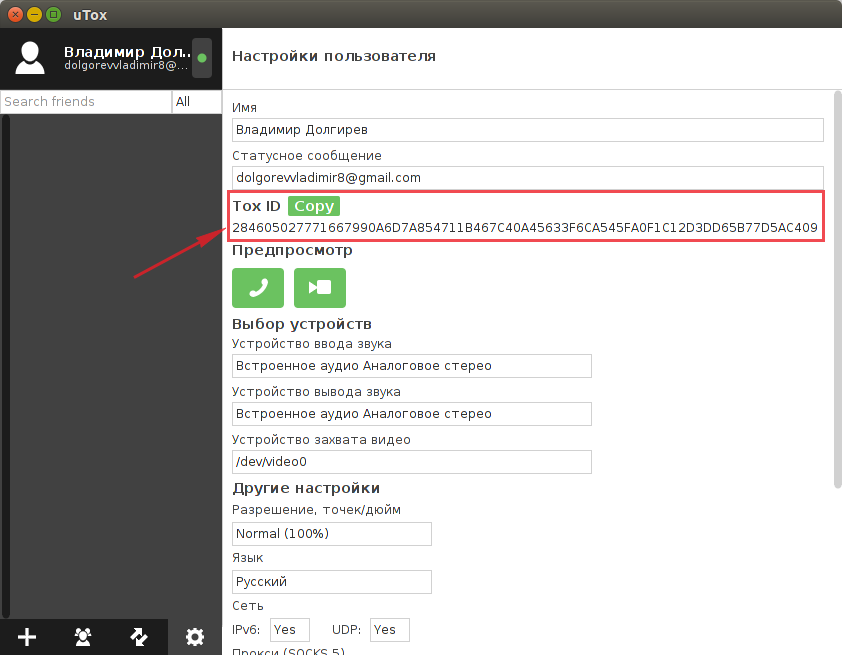Edit the status message email field
Image resolution: width=842 pixels, height=655 pixels.
(x=528, y=178)
